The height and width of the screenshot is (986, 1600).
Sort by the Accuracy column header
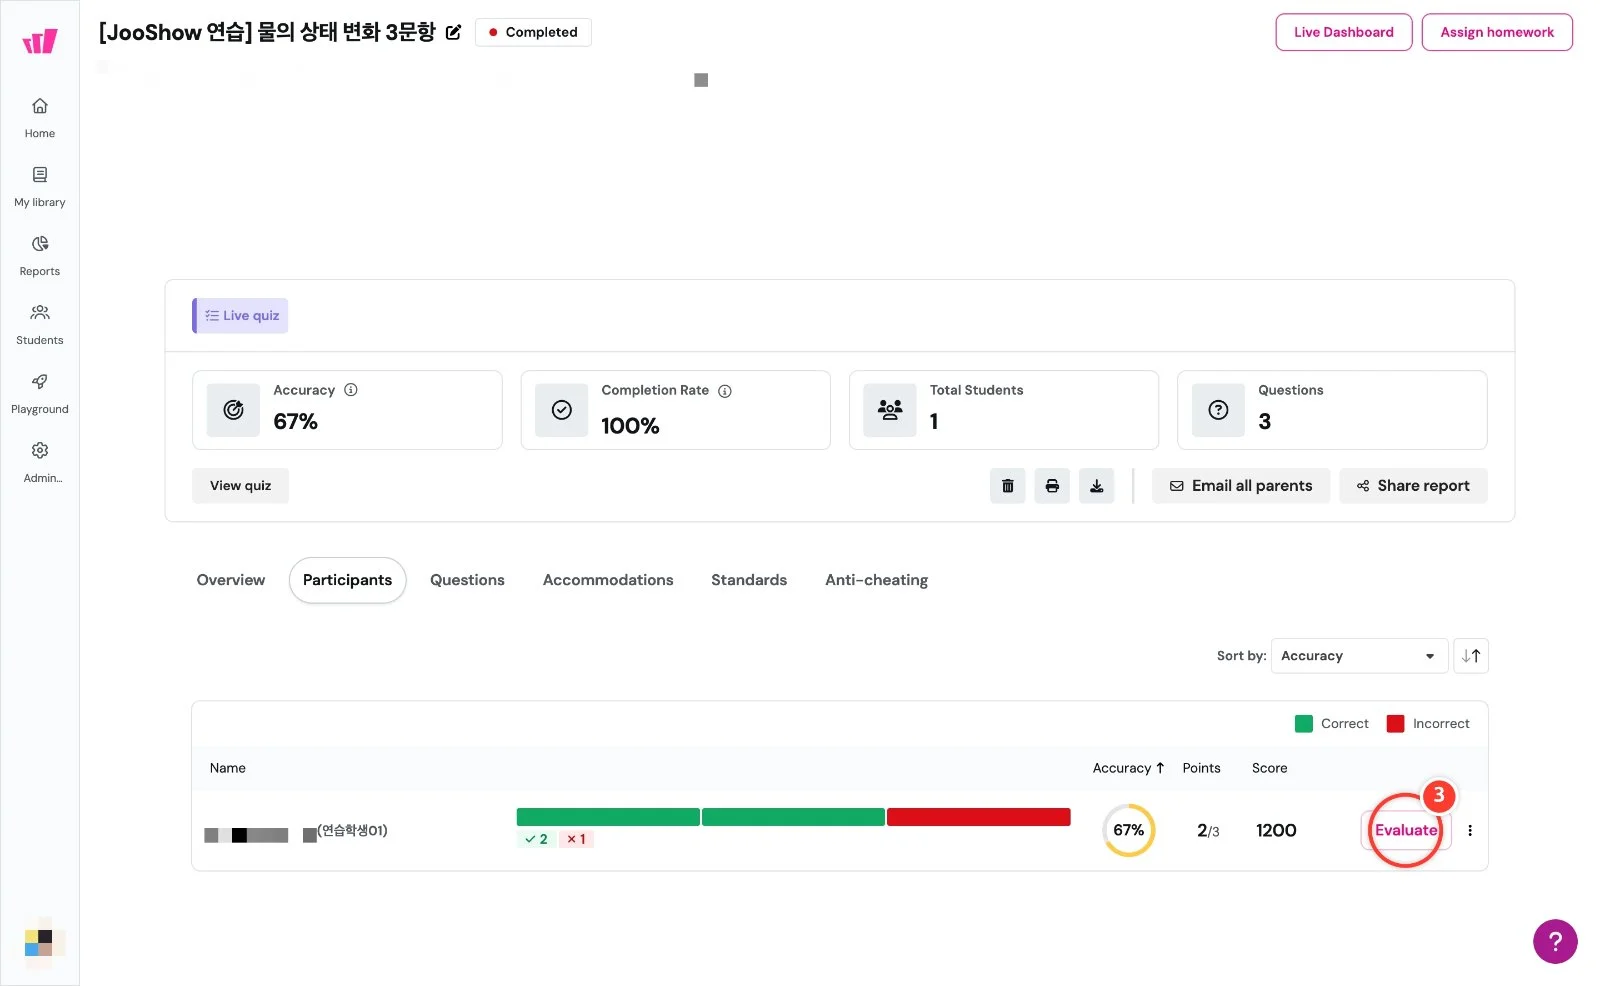click(x=1128, y=768)
